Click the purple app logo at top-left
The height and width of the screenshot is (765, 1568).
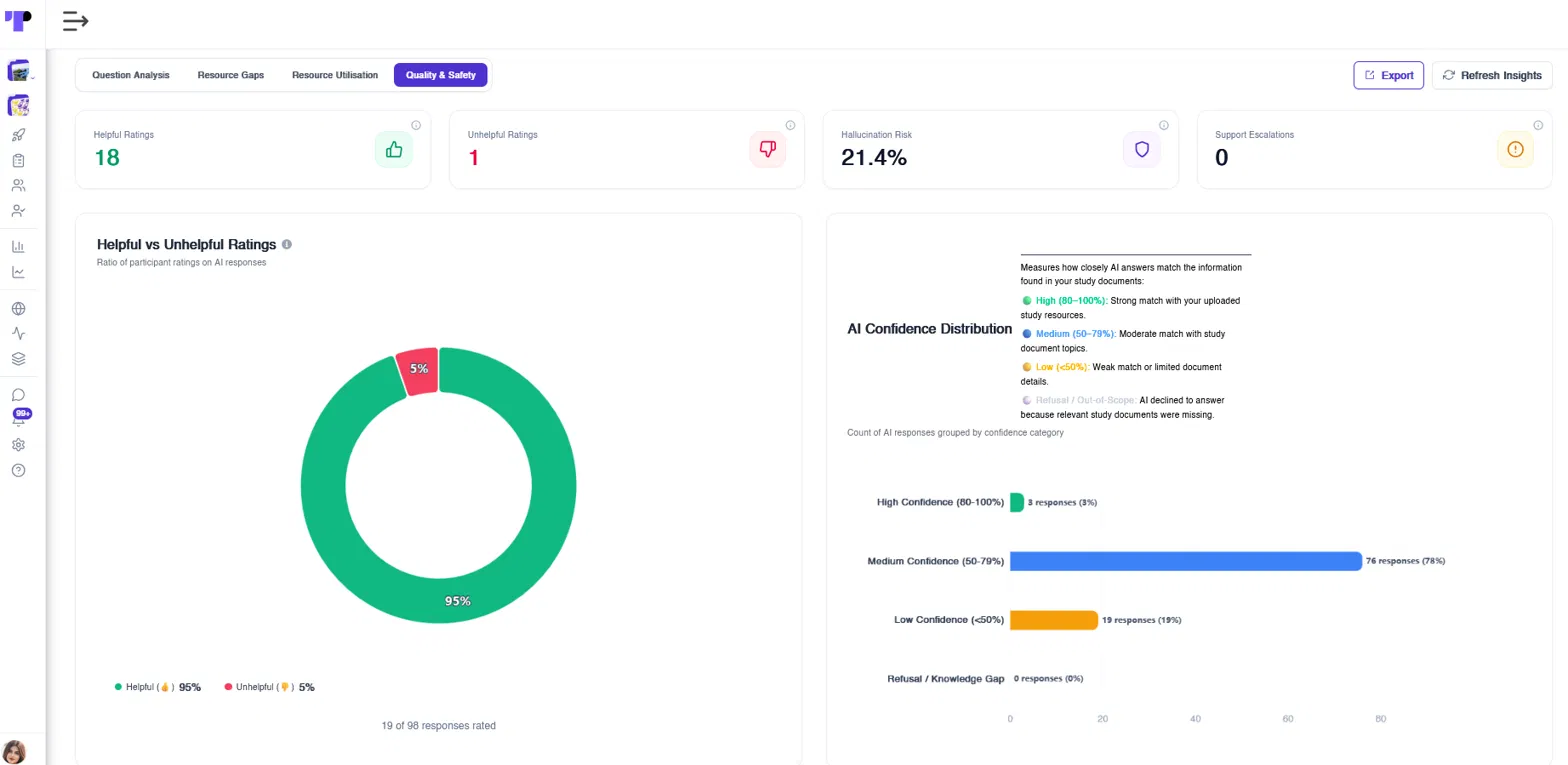click(x=18, y=20)
